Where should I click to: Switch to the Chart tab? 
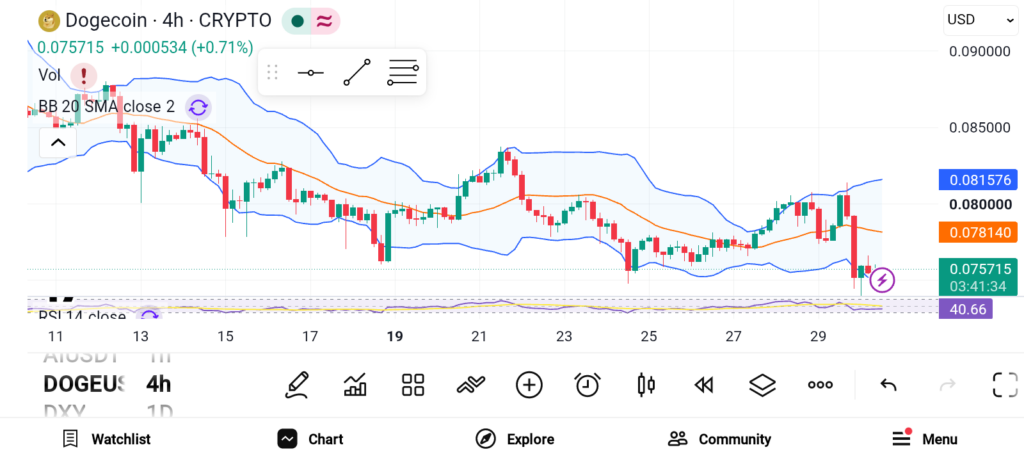click(310, 439)
